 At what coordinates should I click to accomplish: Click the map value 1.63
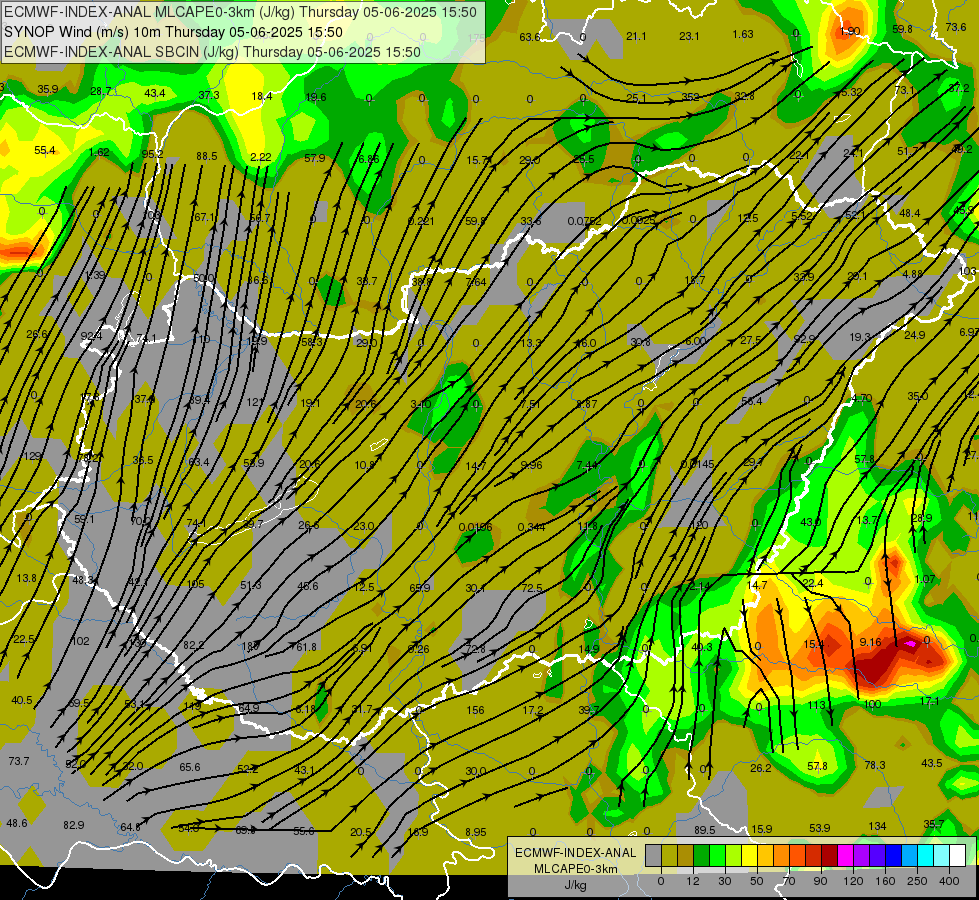point(743,34)
